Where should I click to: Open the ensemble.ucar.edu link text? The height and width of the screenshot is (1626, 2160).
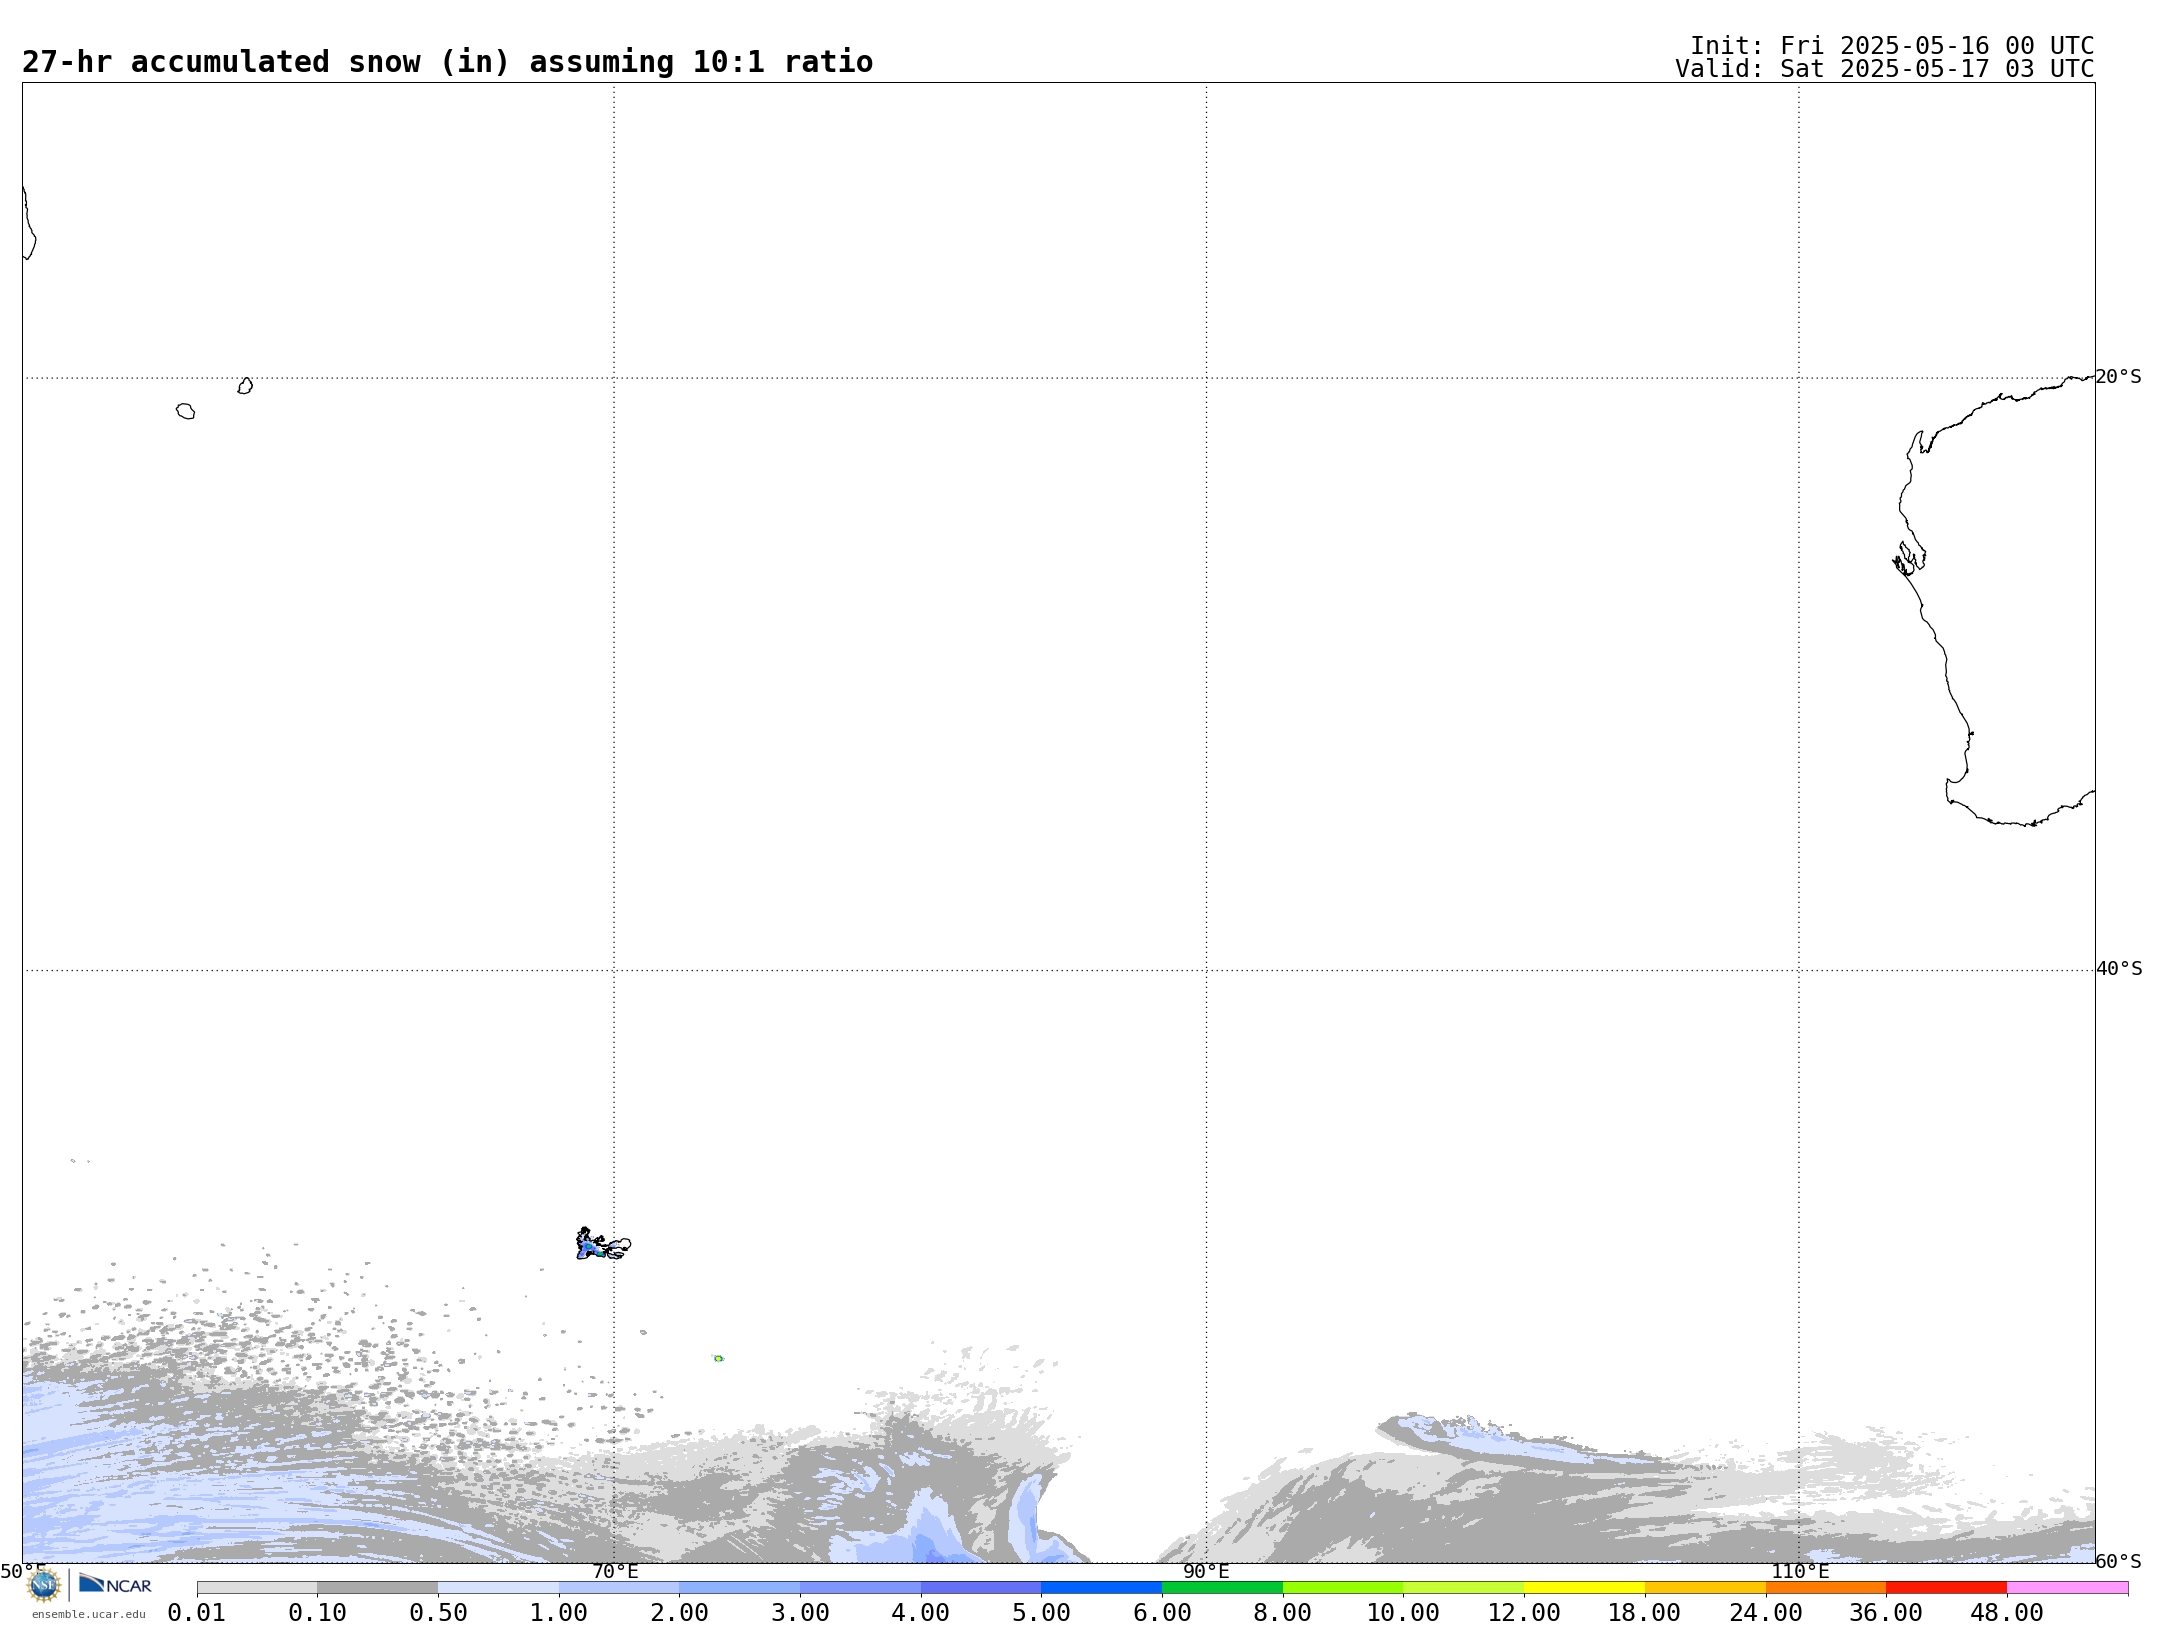[x=89, y=1614]
